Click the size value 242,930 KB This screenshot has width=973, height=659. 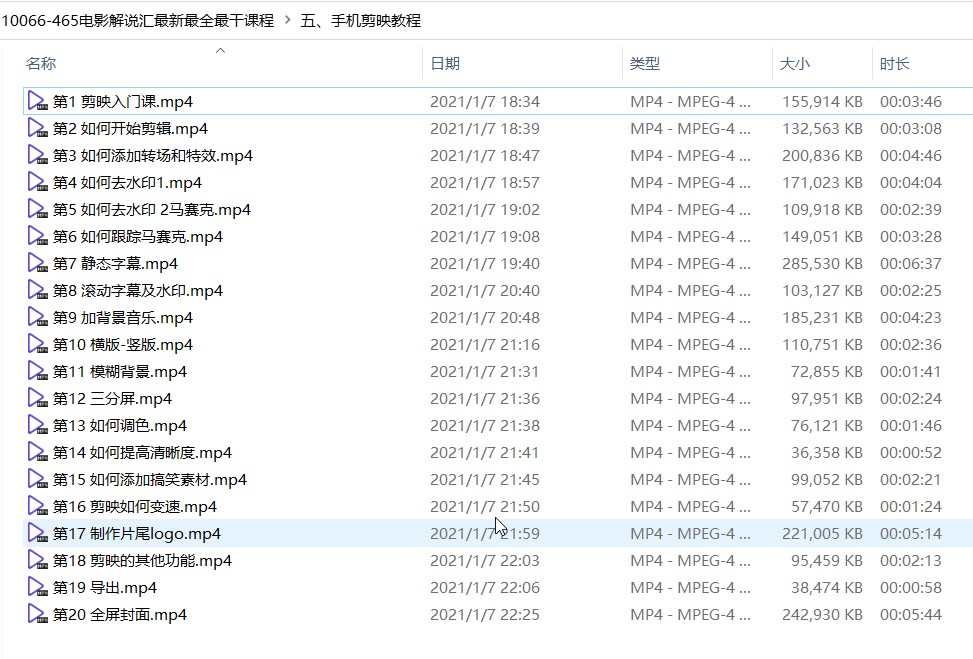822,614
